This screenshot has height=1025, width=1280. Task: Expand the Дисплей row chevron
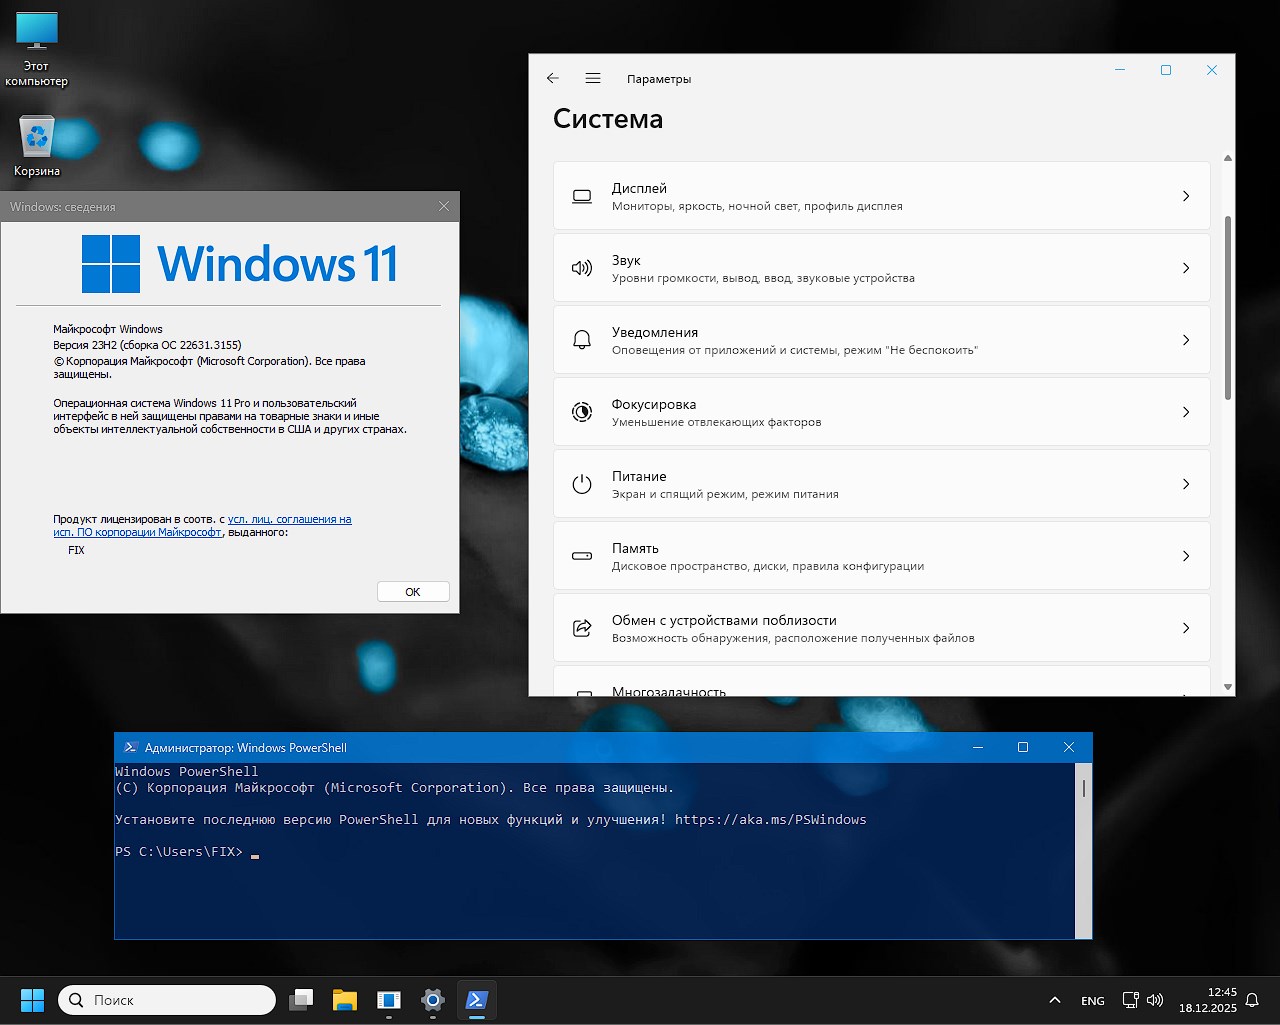coord(1186,196)
